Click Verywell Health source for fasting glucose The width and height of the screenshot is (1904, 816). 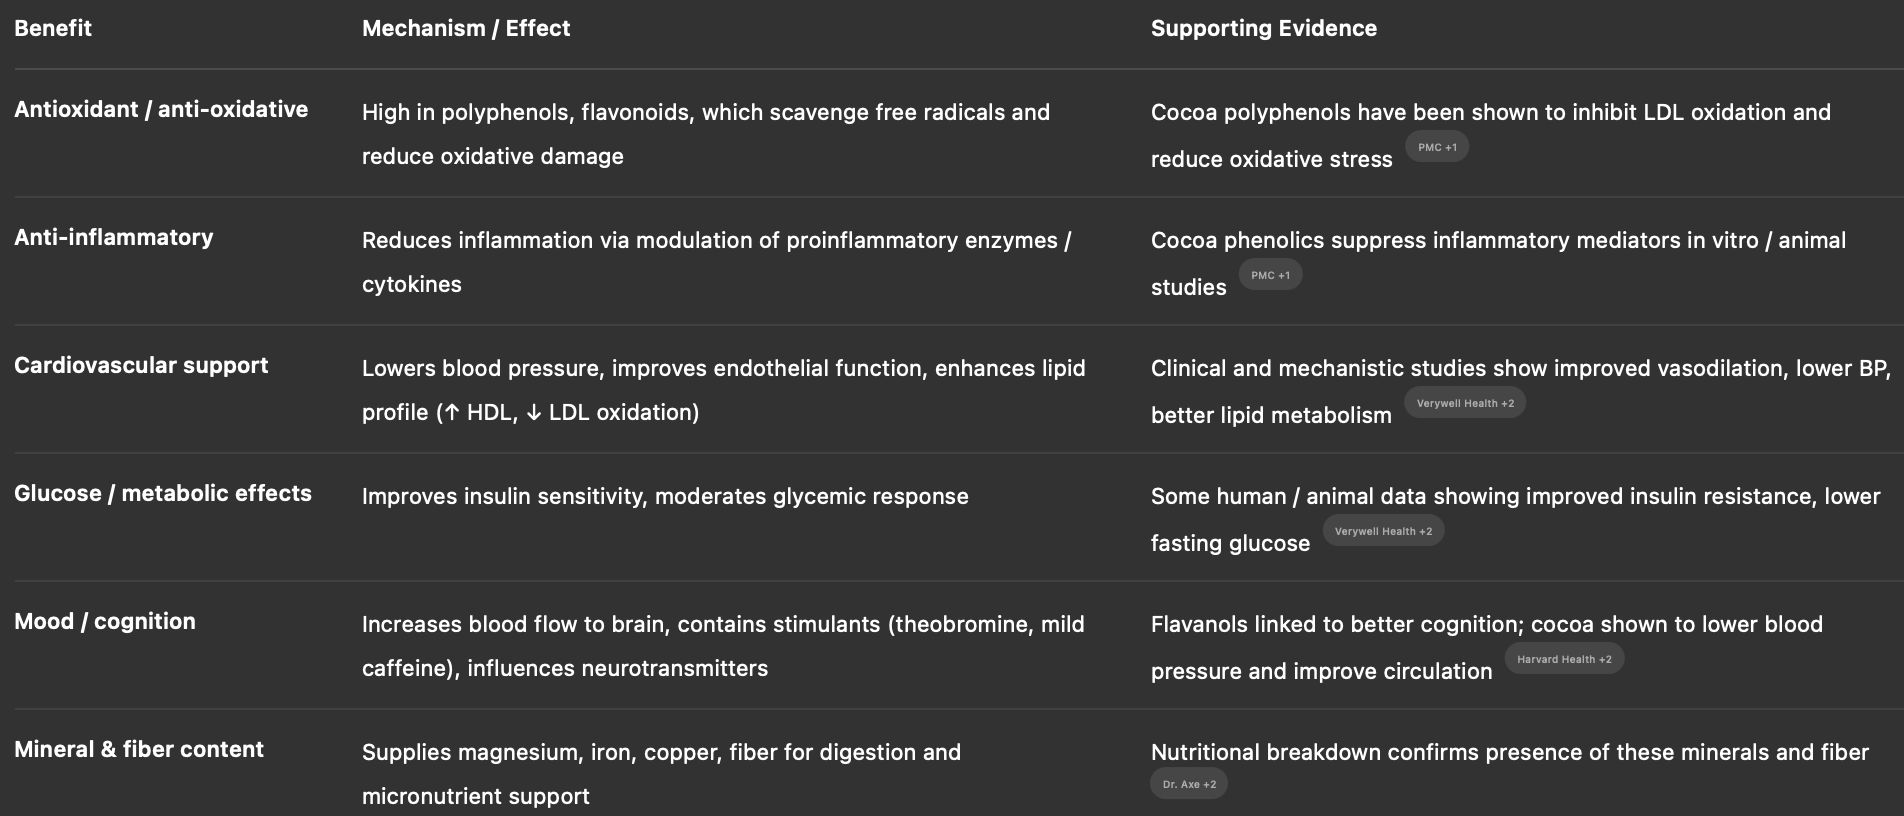coord(1383,531)
